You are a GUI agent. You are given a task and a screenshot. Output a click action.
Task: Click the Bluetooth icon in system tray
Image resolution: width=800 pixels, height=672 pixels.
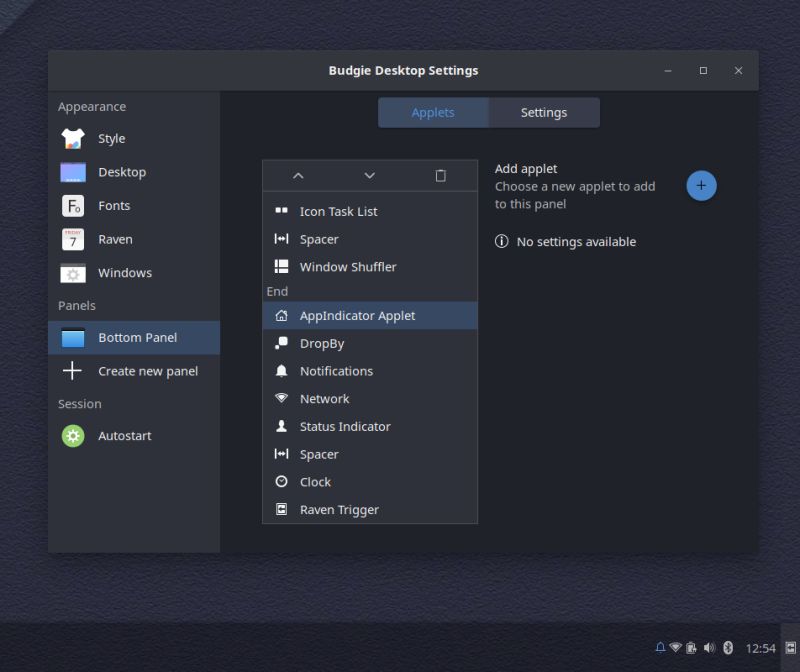pyautogui.click(x=727, y=647)
